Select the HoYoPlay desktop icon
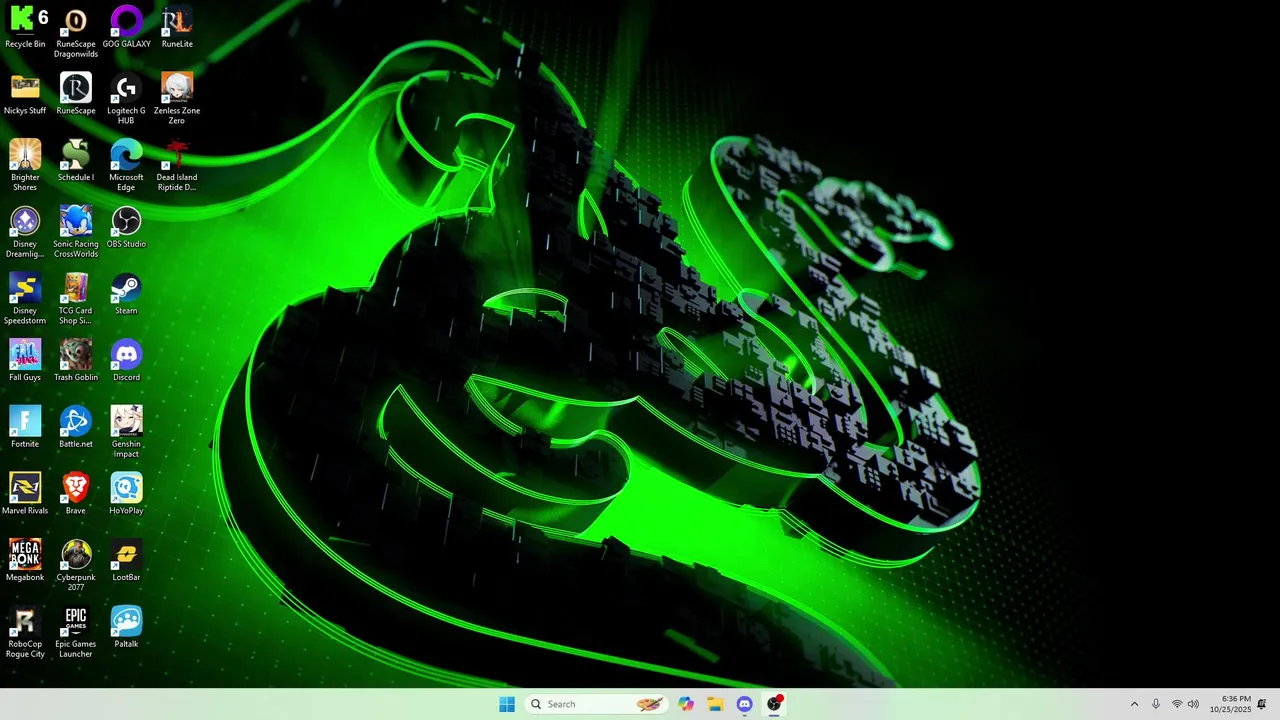Screen dimensions: 1280x720 [126, 494]
